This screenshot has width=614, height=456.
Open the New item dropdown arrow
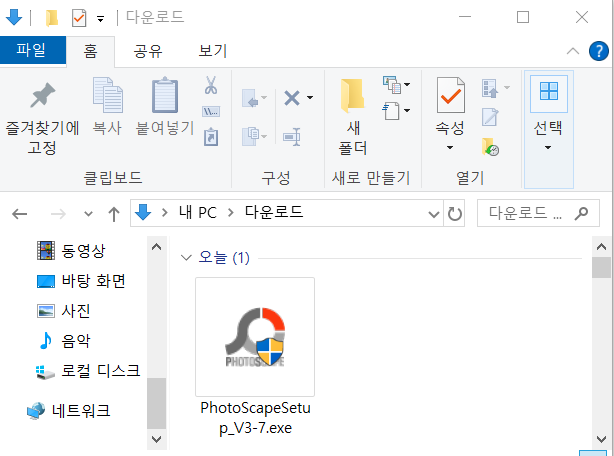point(407,85)
